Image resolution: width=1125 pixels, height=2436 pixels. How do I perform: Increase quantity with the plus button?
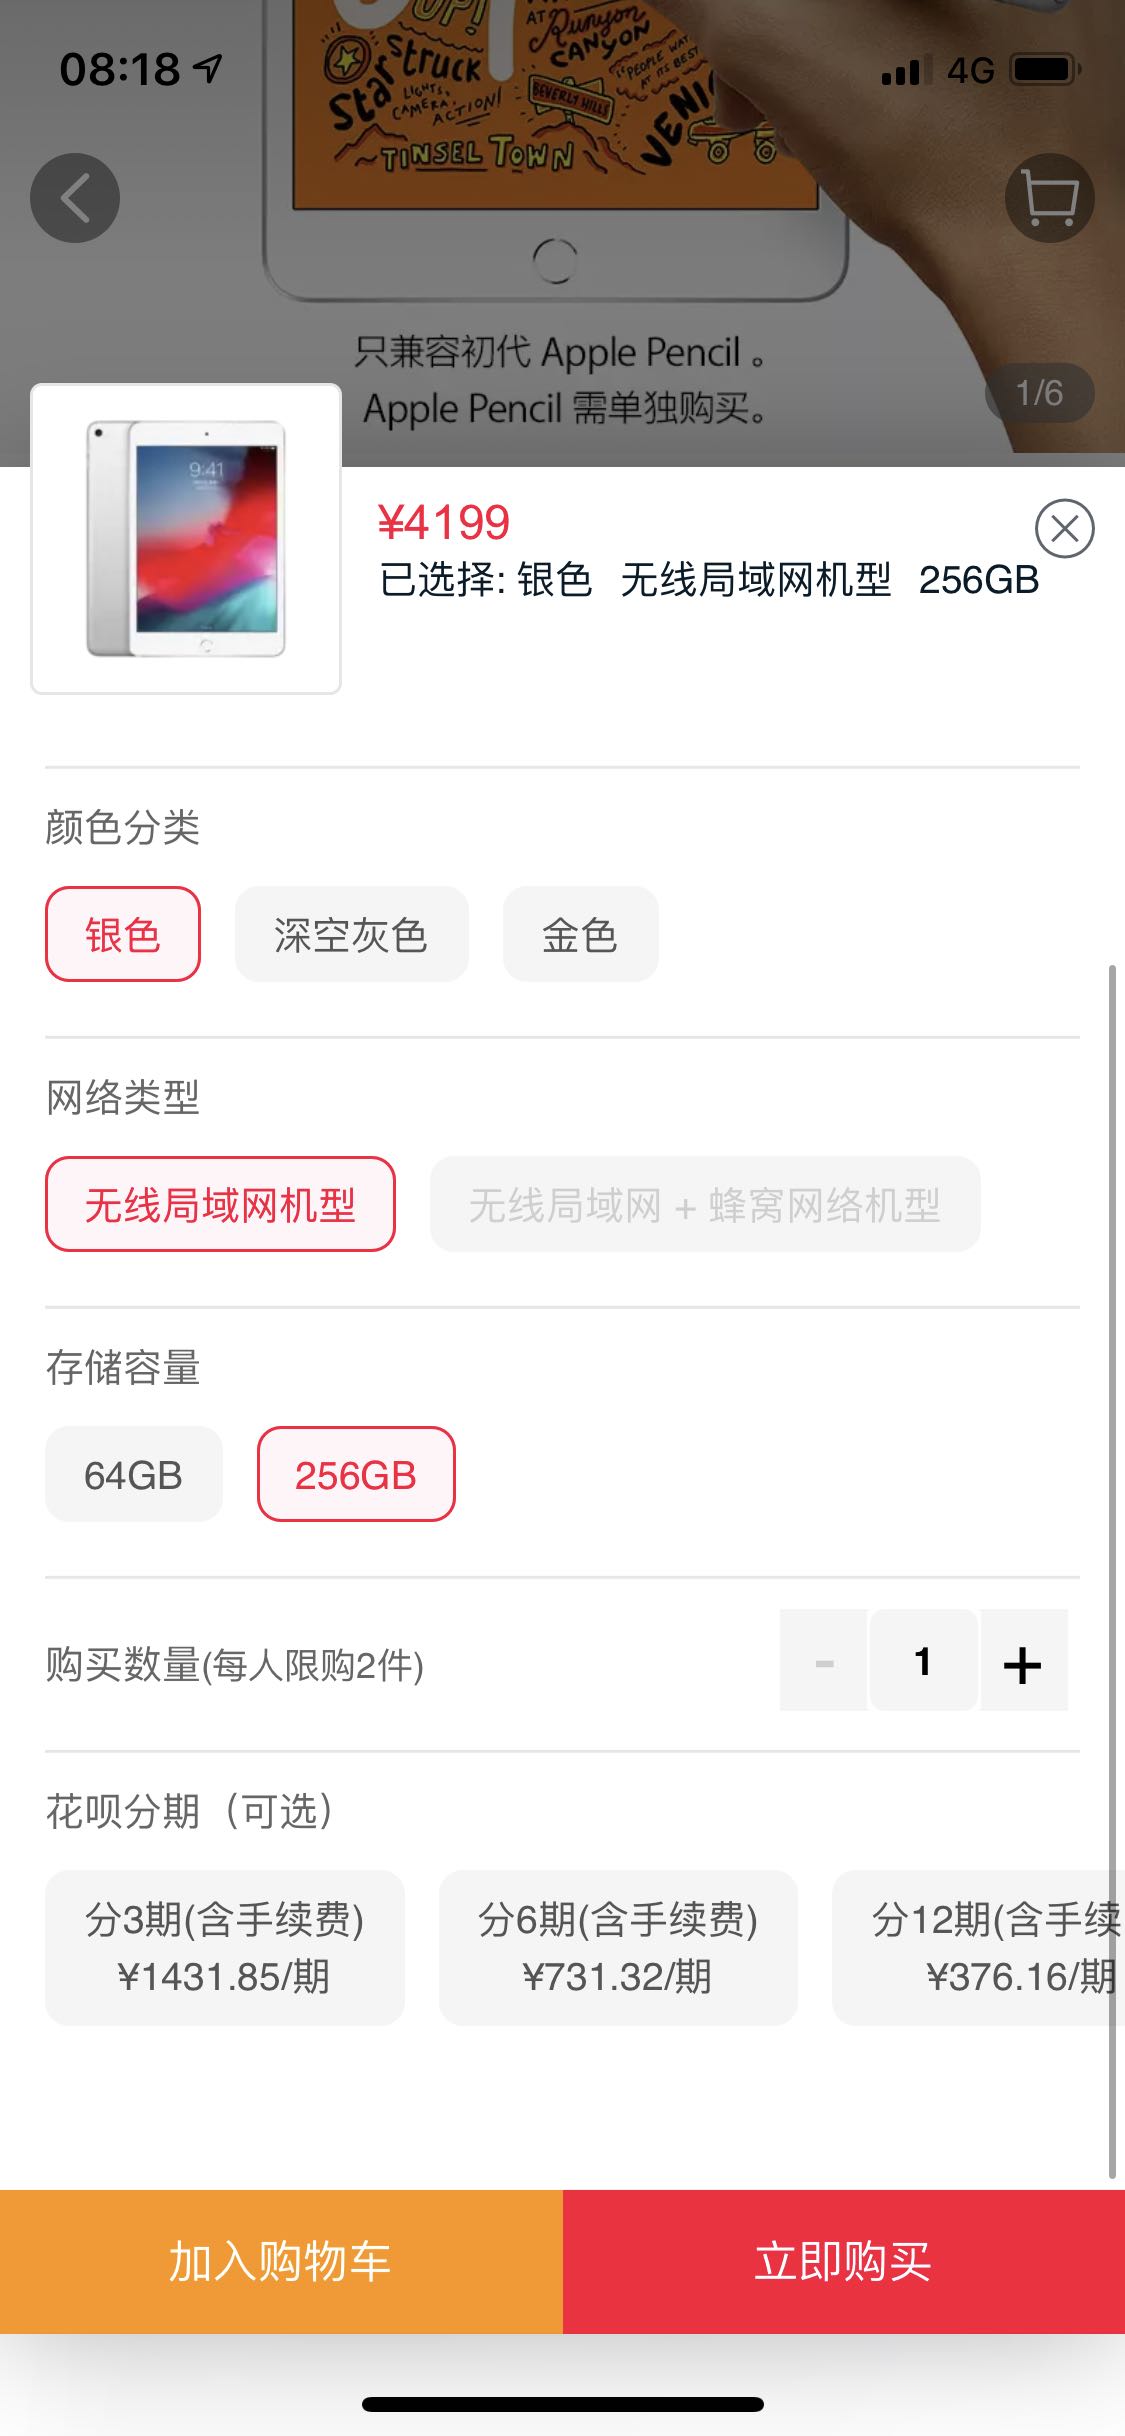1023,1662
